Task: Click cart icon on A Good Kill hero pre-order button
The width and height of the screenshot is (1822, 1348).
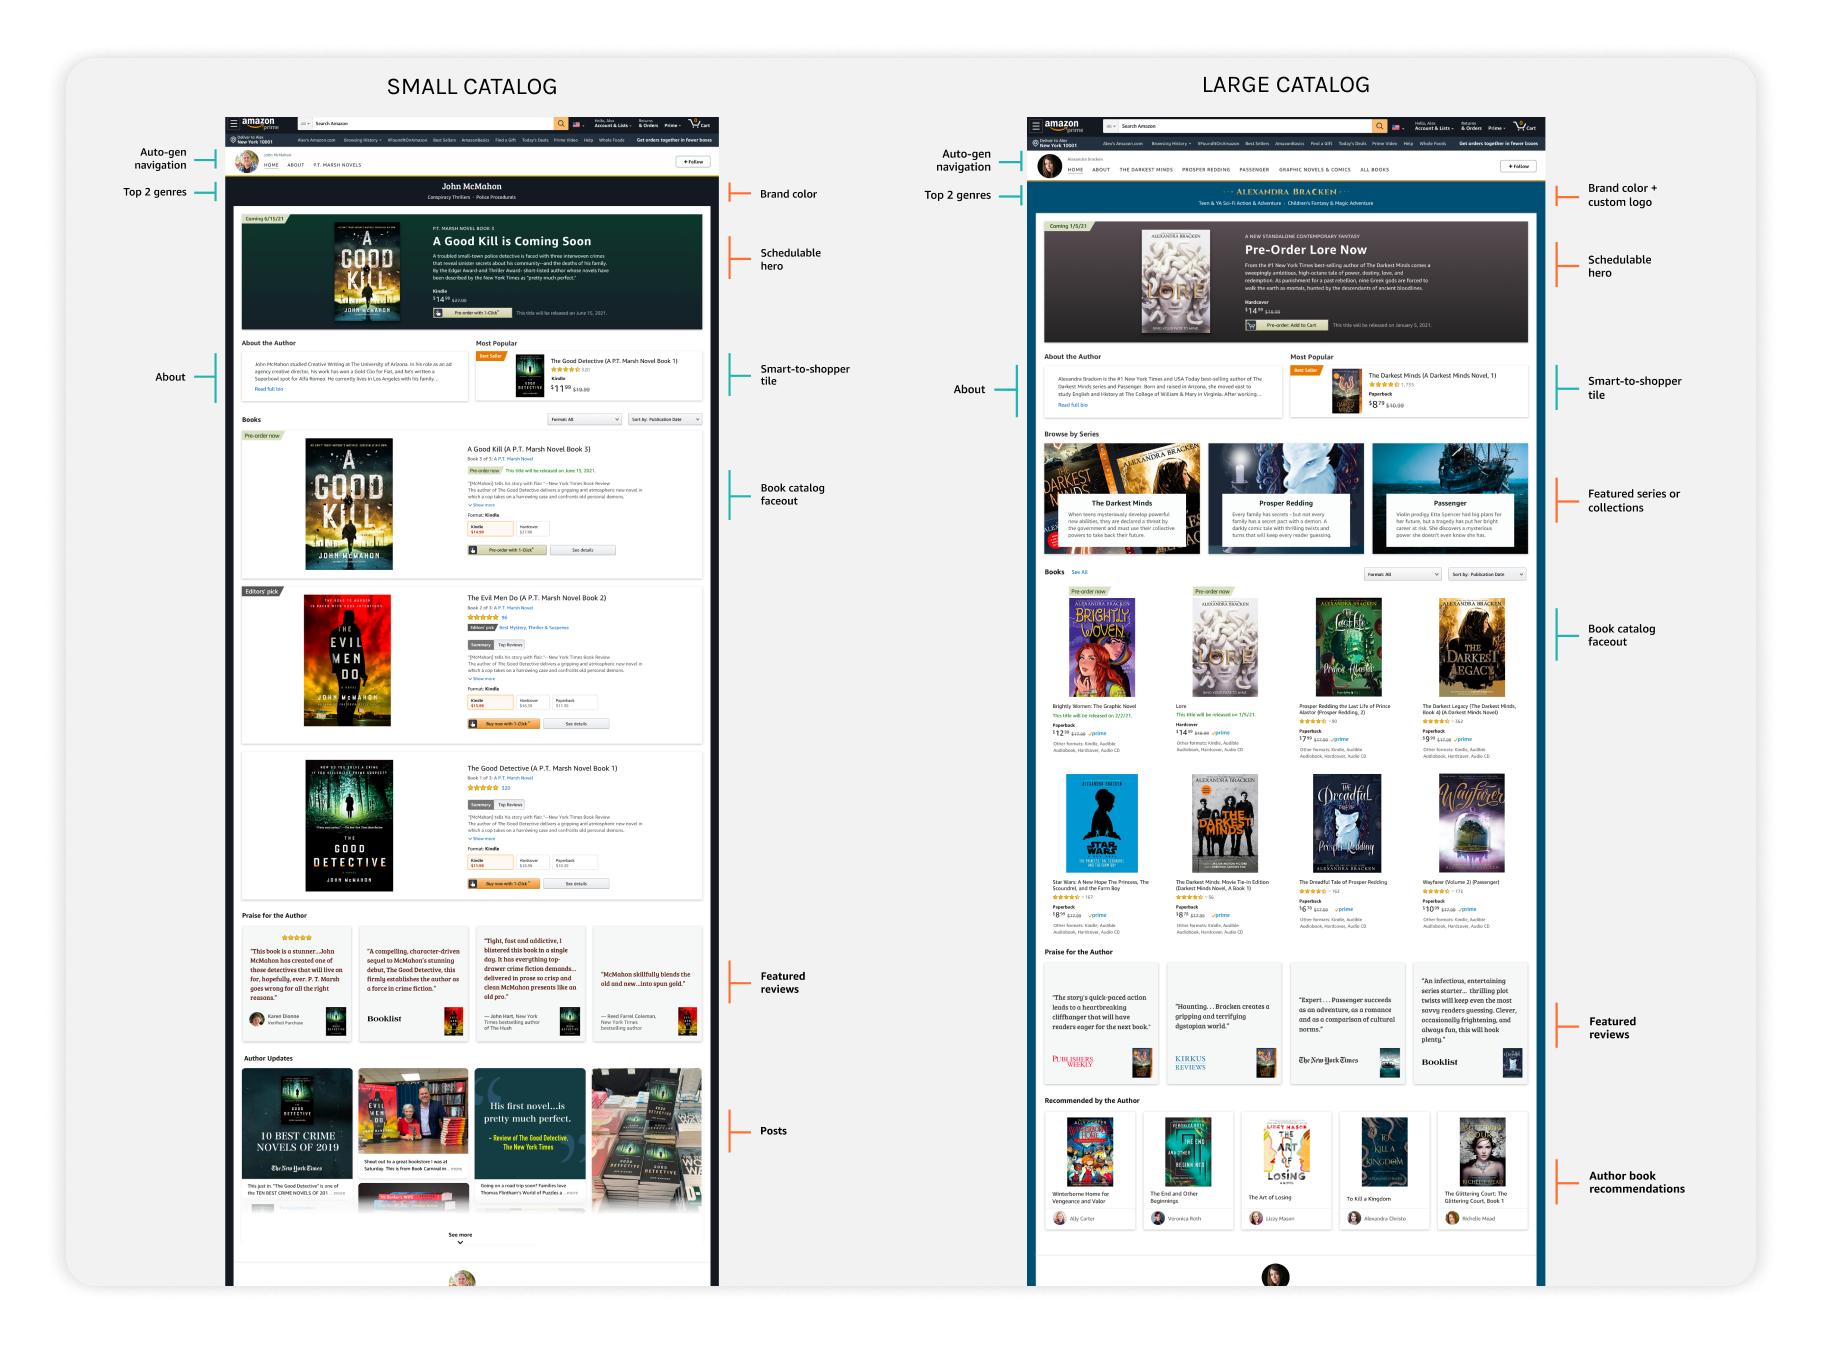Action: 438,313
